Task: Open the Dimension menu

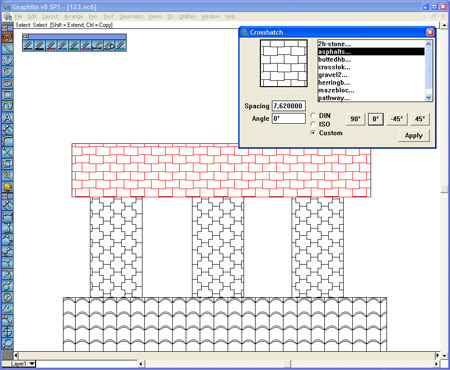Action: point(131,16)
